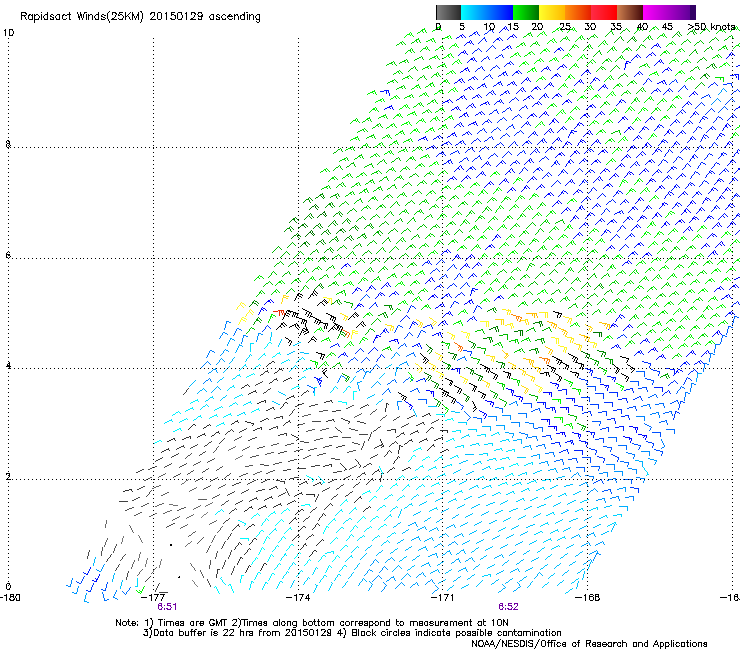Click the purple '6:52' time label

tap(508, 607)
